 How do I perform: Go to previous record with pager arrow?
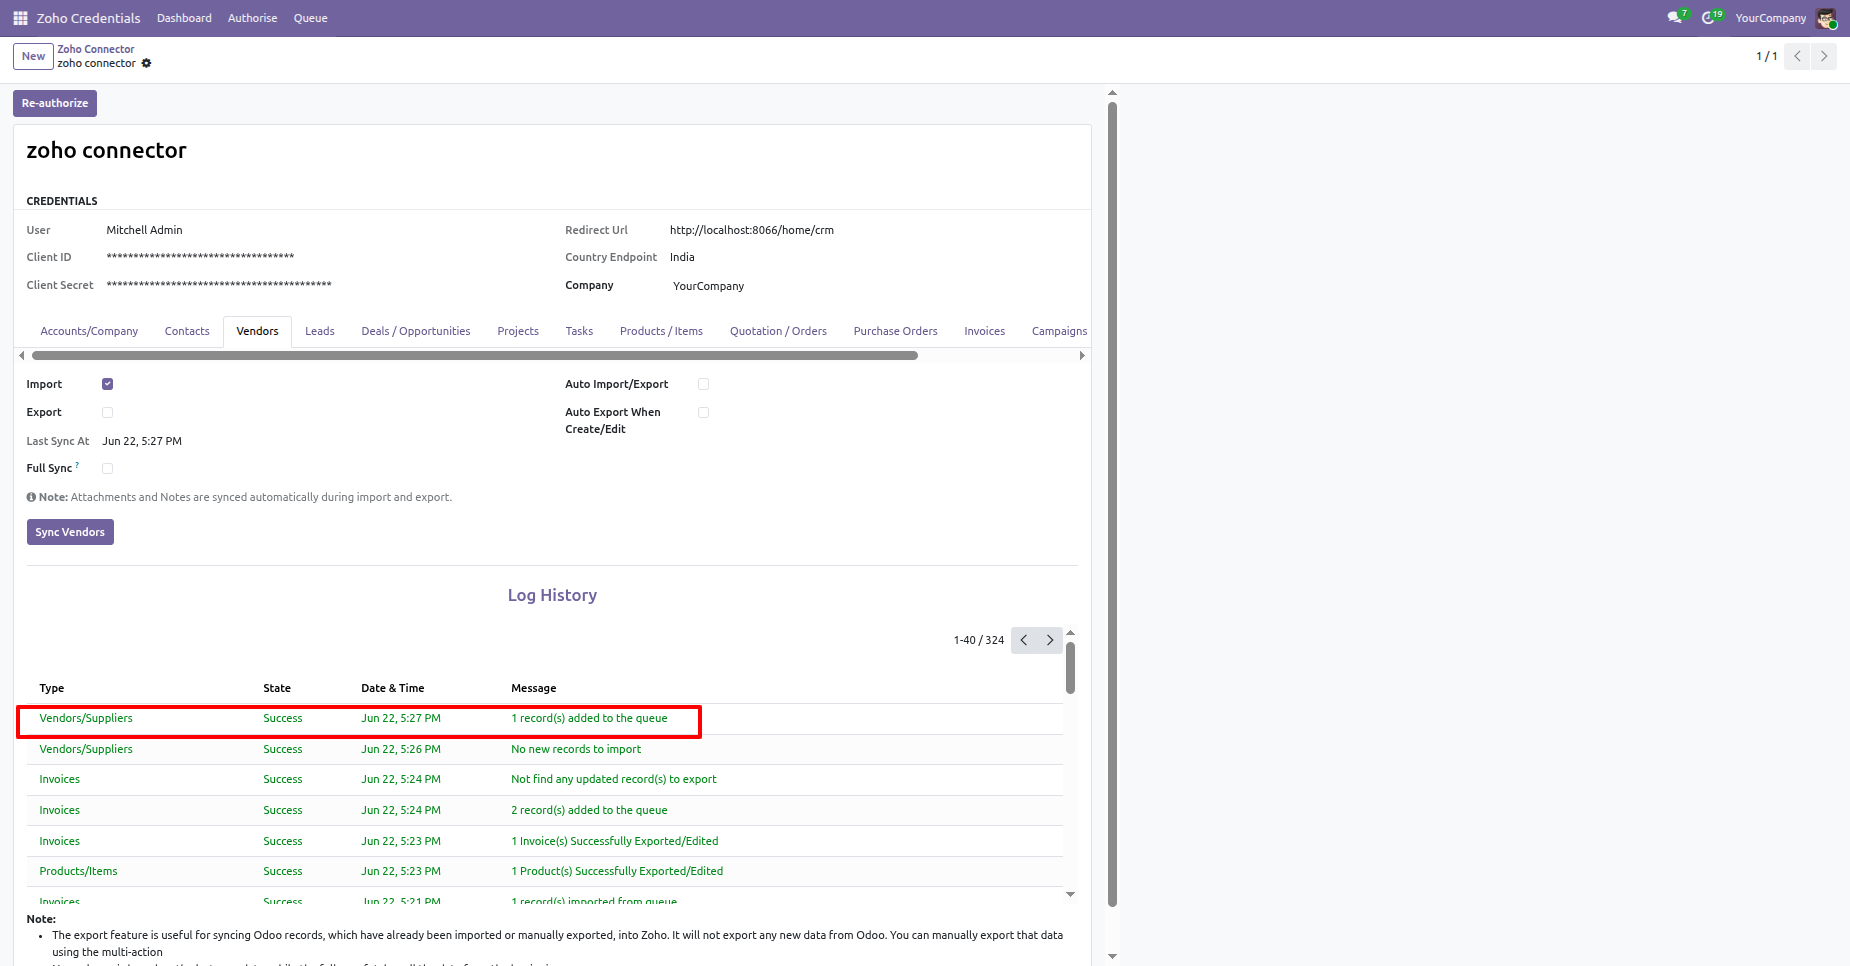click(1797, 56)
